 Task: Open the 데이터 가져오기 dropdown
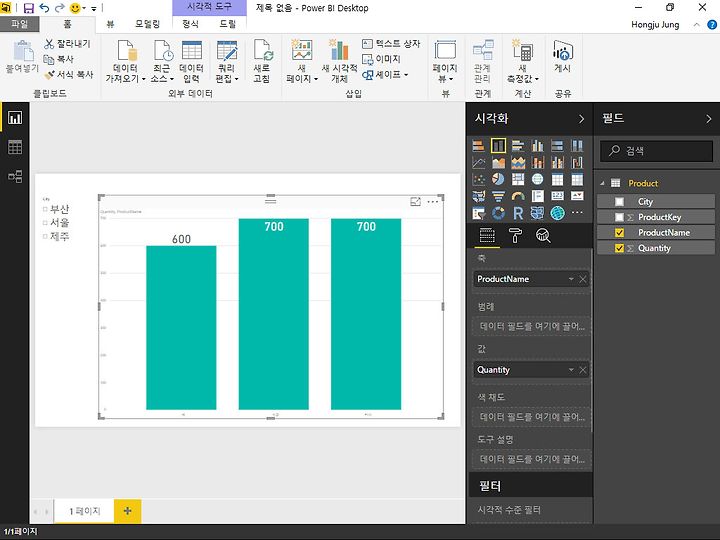click(x=125, y=62)
